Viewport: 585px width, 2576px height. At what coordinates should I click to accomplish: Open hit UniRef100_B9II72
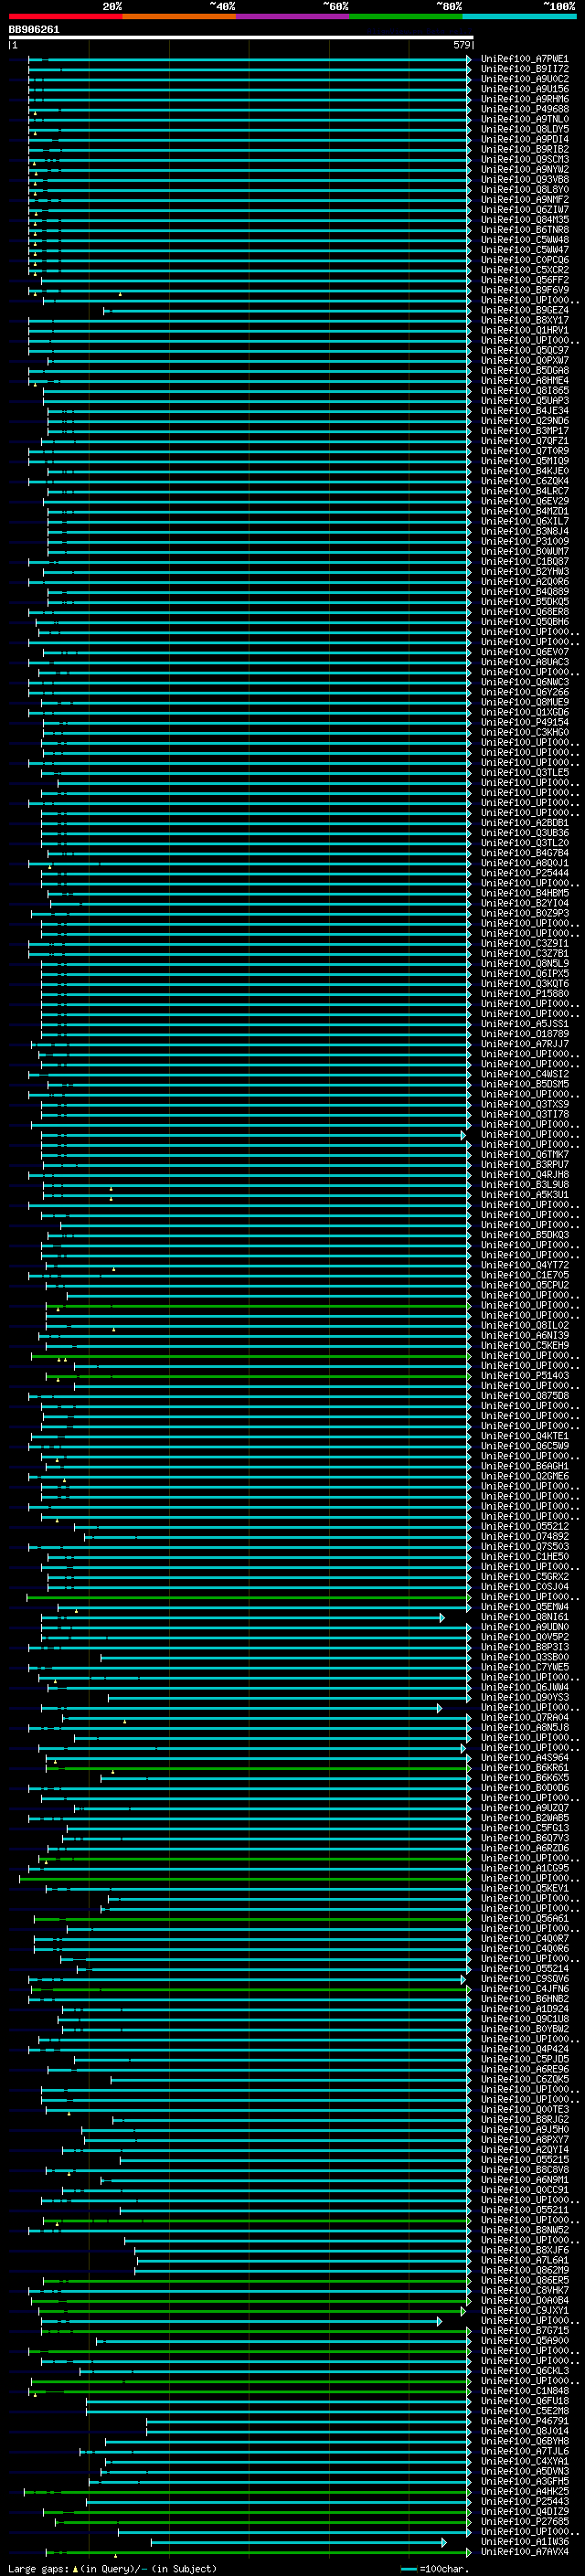[x=524, y=69]
